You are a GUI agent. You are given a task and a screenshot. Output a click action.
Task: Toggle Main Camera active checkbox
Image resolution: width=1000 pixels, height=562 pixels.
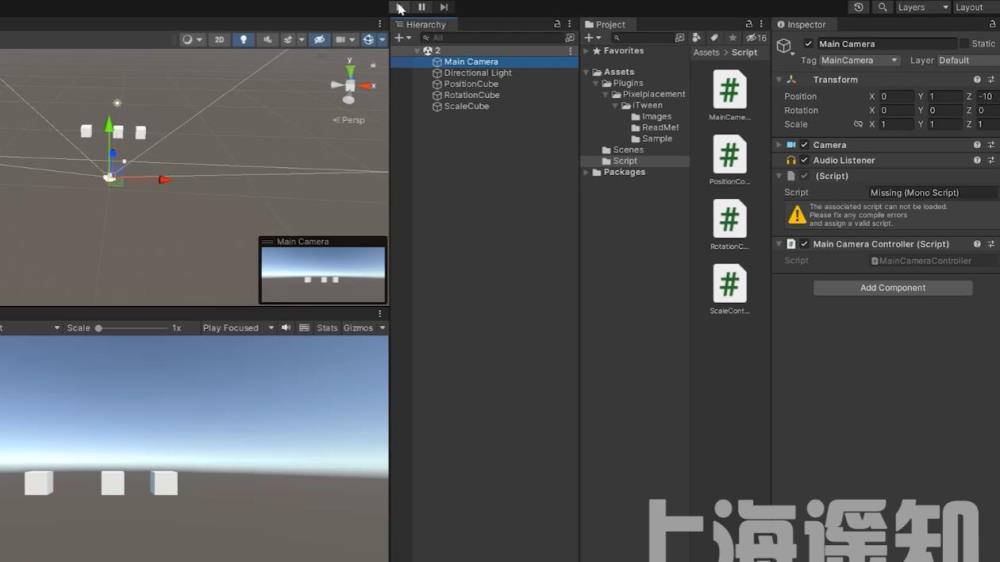pyautogui.click(x=808, y=43)
